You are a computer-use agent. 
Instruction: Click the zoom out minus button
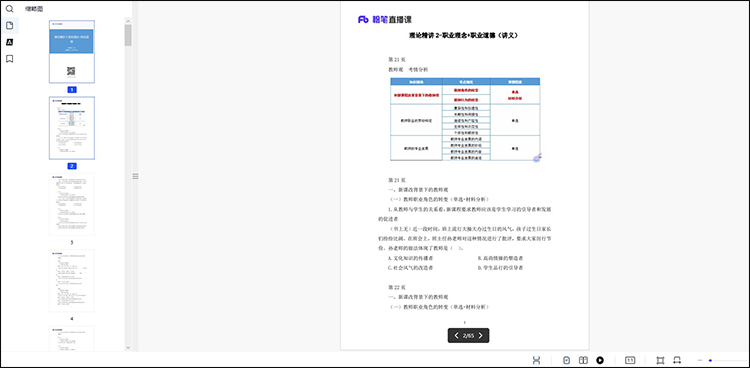pyautogui.click(x=700, y=360)
